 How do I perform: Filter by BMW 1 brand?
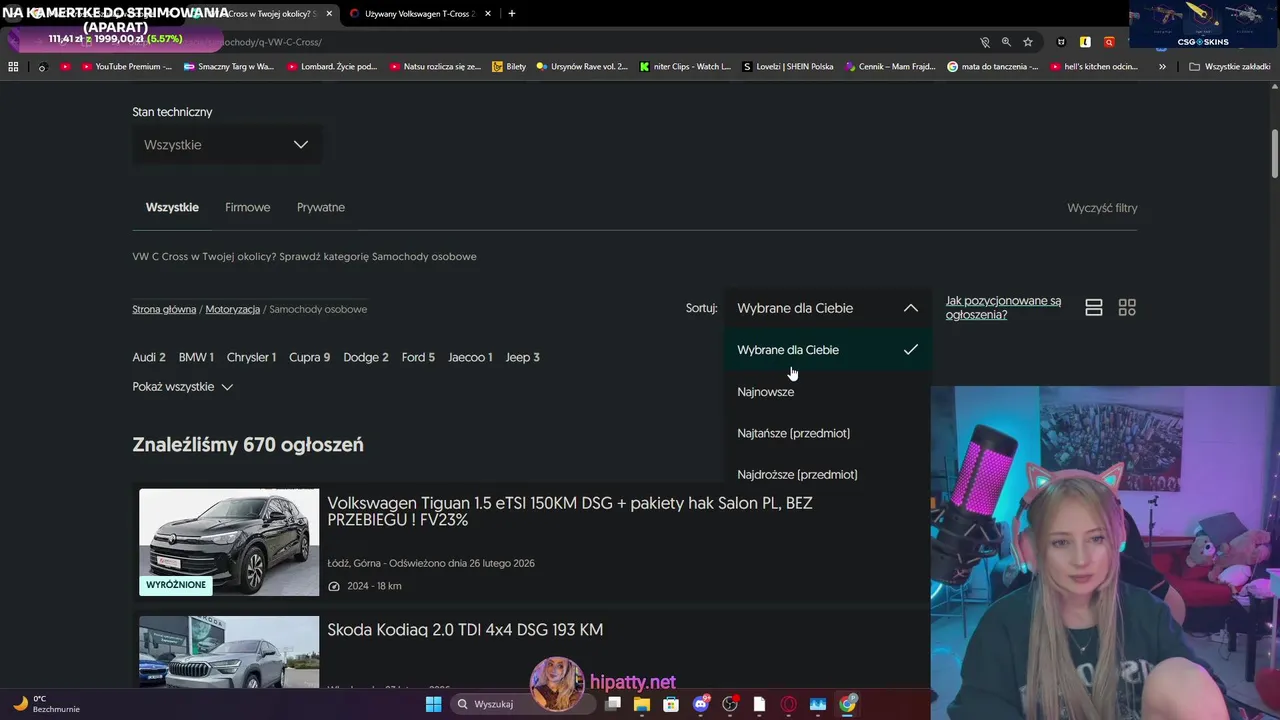point(196,357)
